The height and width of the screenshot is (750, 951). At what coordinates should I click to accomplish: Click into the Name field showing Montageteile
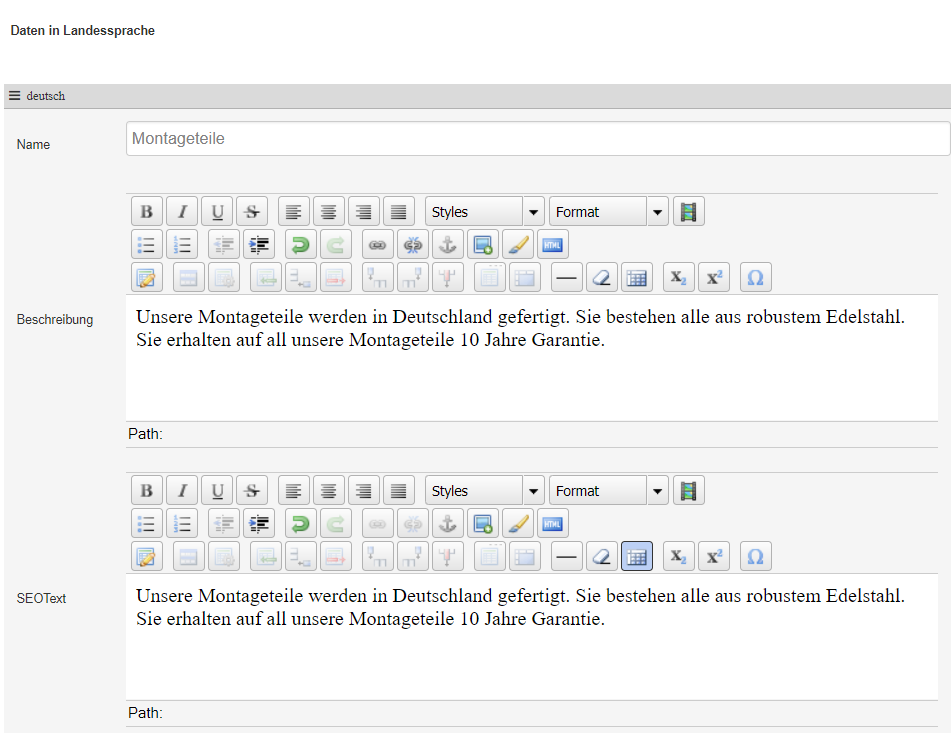point(537,139)
